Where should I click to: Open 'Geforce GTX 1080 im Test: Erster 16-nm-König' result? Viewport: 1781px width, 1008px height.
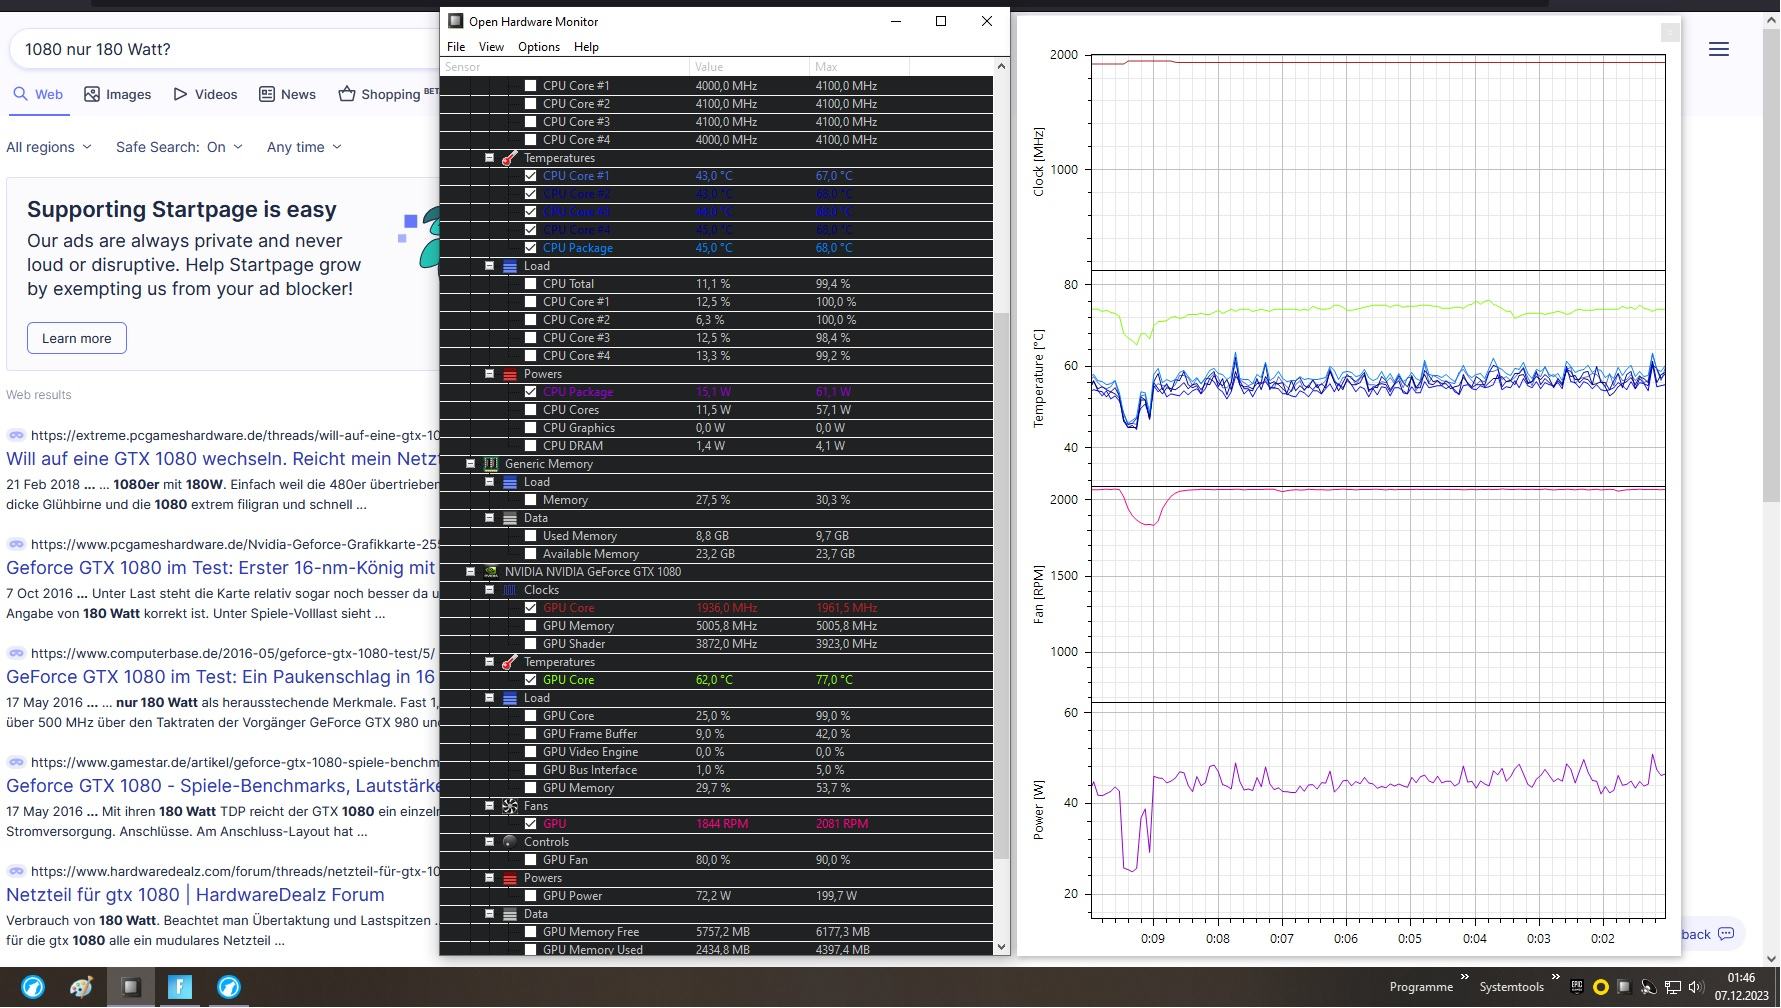(221, 568)
